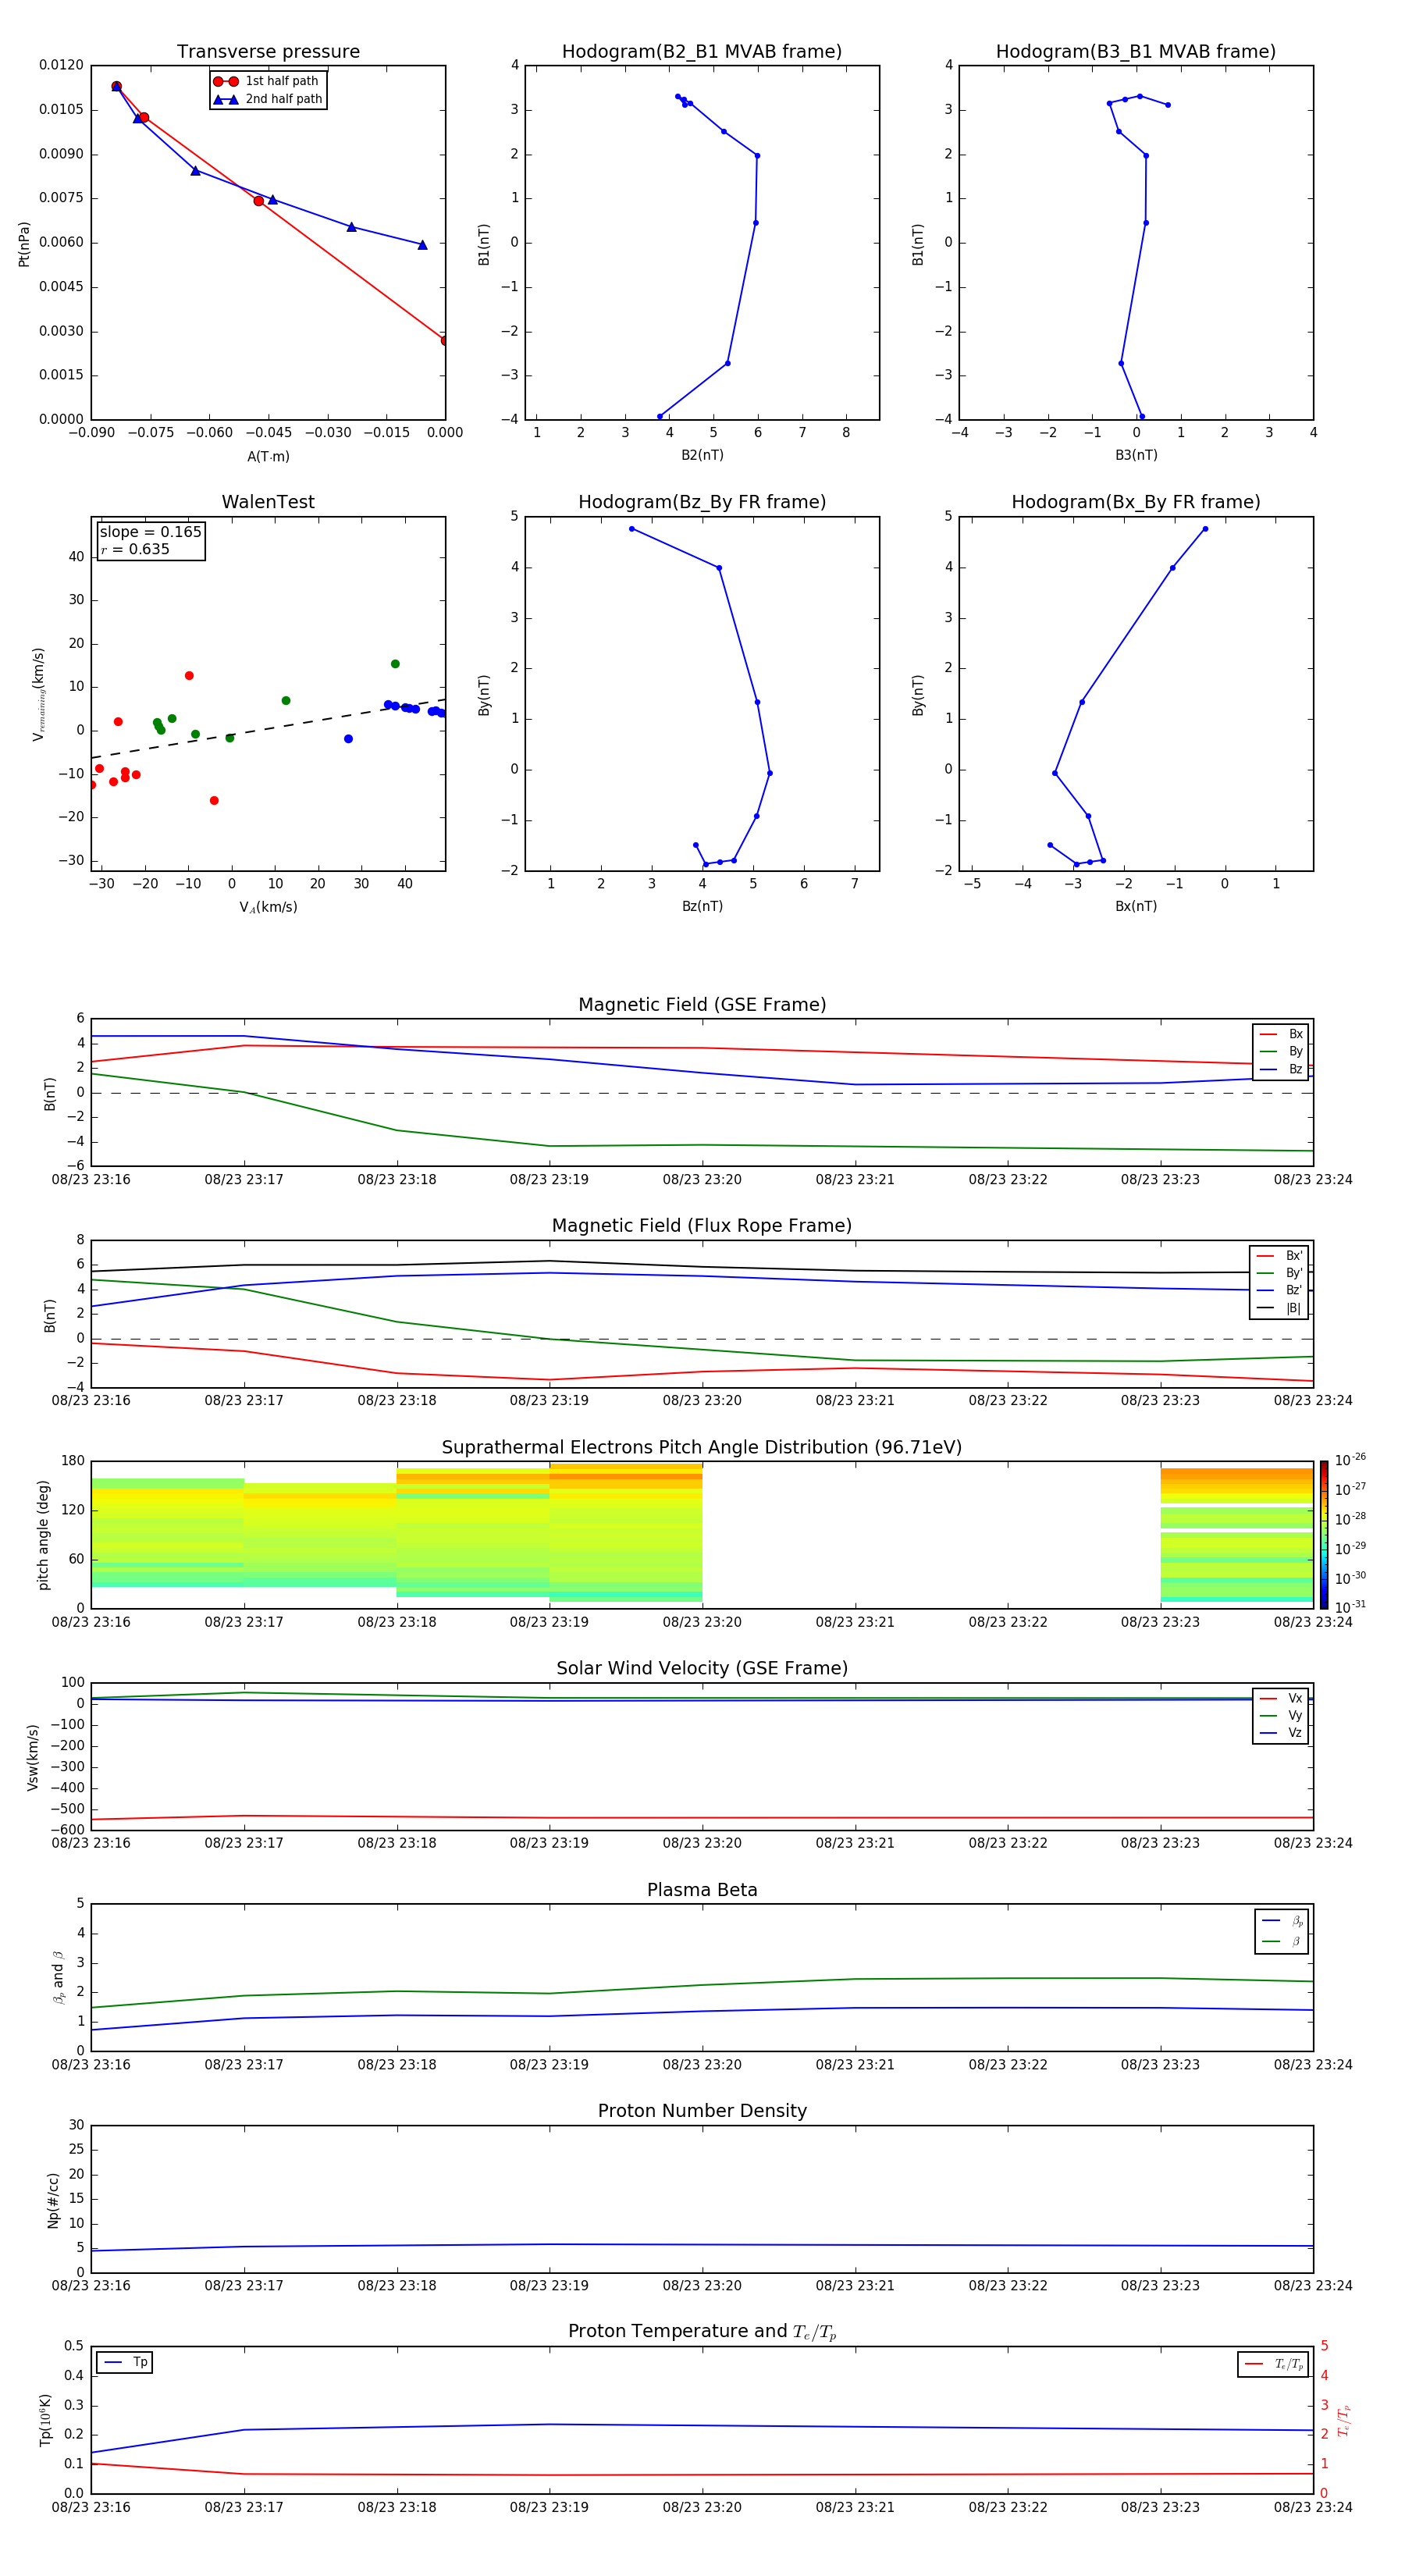Select the red "Te/Tp" legend entry
Viewport: 1405px width, 2576px height.
coord(1273,2364)
